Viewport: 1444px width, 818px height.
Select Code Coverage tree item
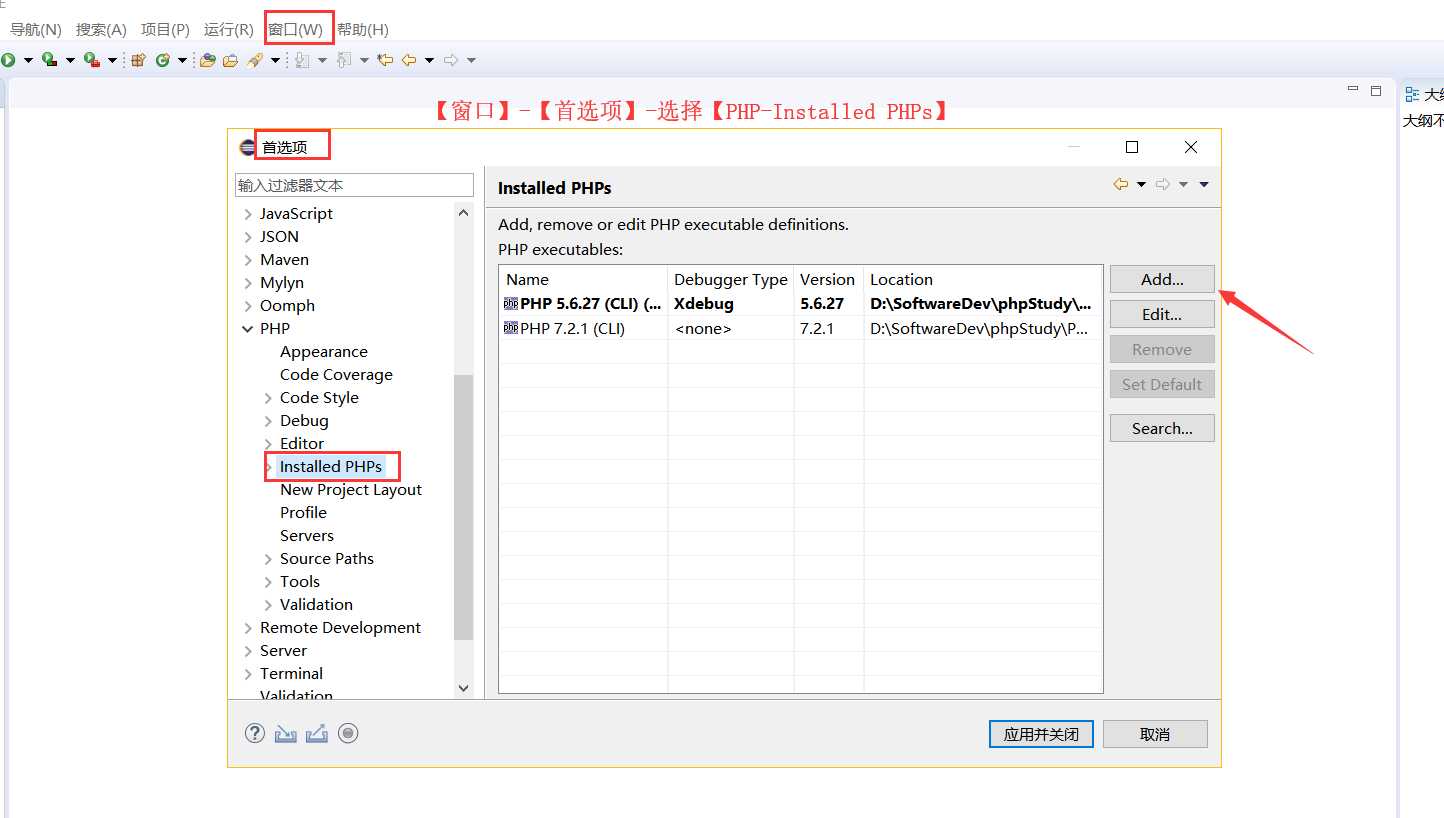336,374
